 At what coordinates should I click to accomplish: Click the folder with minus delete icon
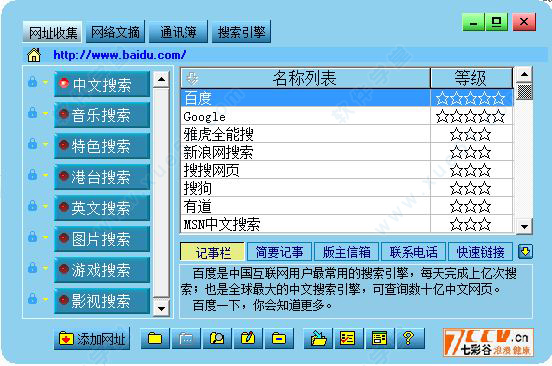pos(279,339)
